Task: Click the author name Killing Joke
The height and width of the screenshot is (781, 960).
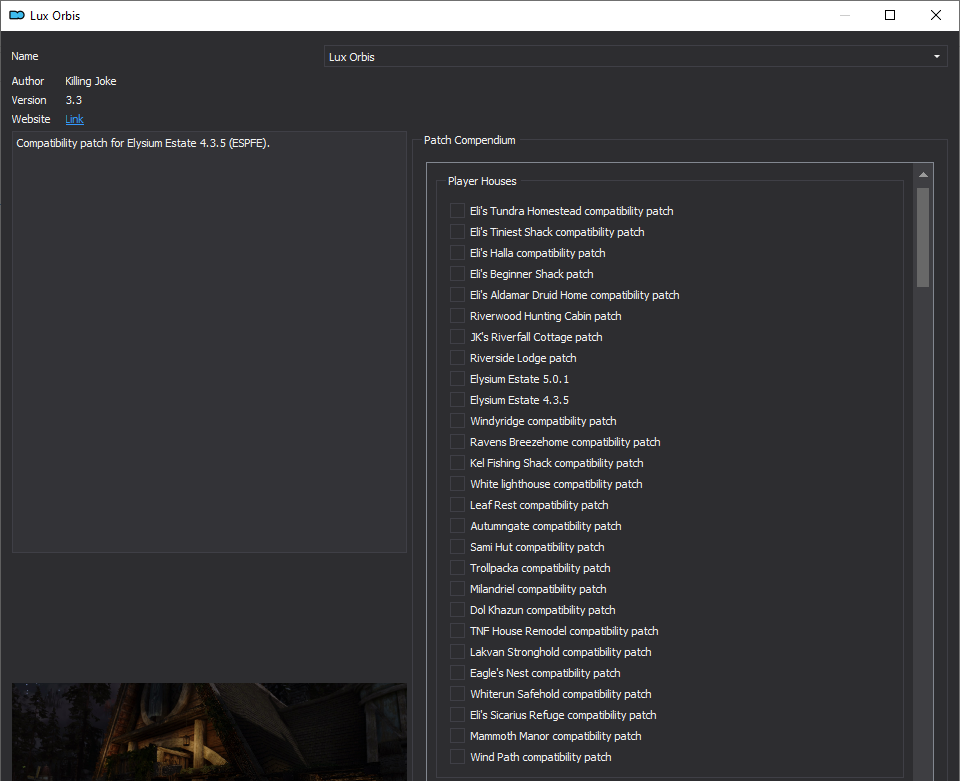Action: point(91,81)
